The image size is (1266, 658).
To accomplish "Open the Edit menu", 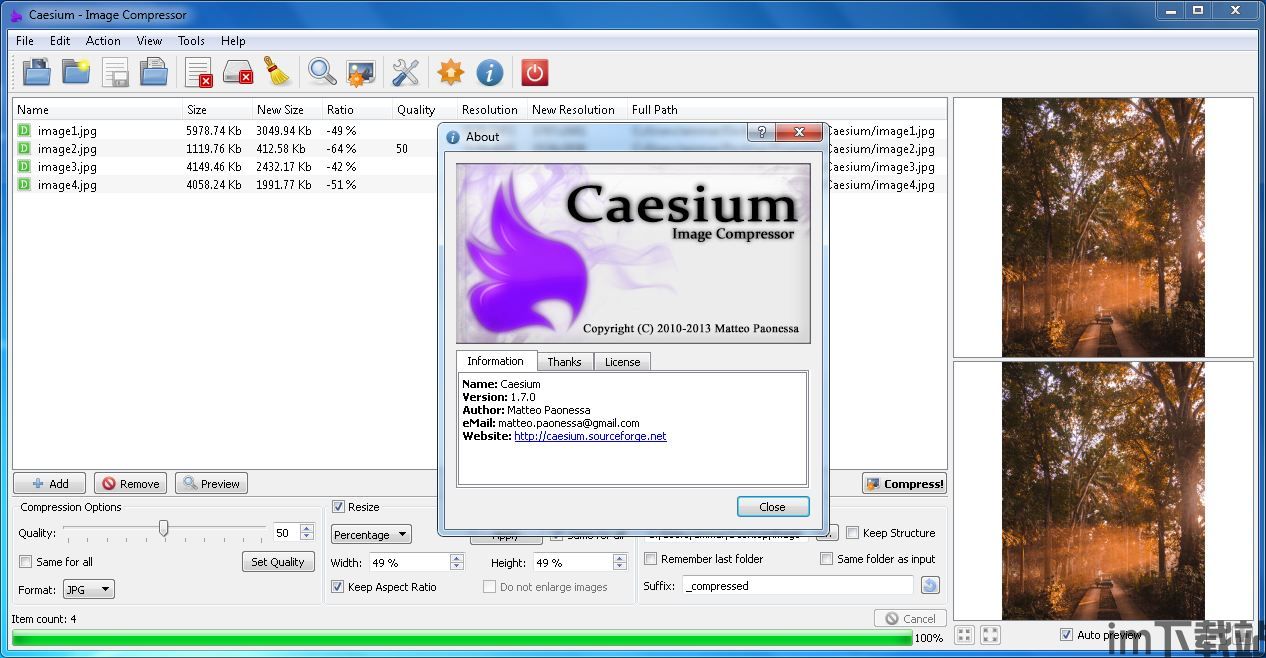I will [60, 41].
